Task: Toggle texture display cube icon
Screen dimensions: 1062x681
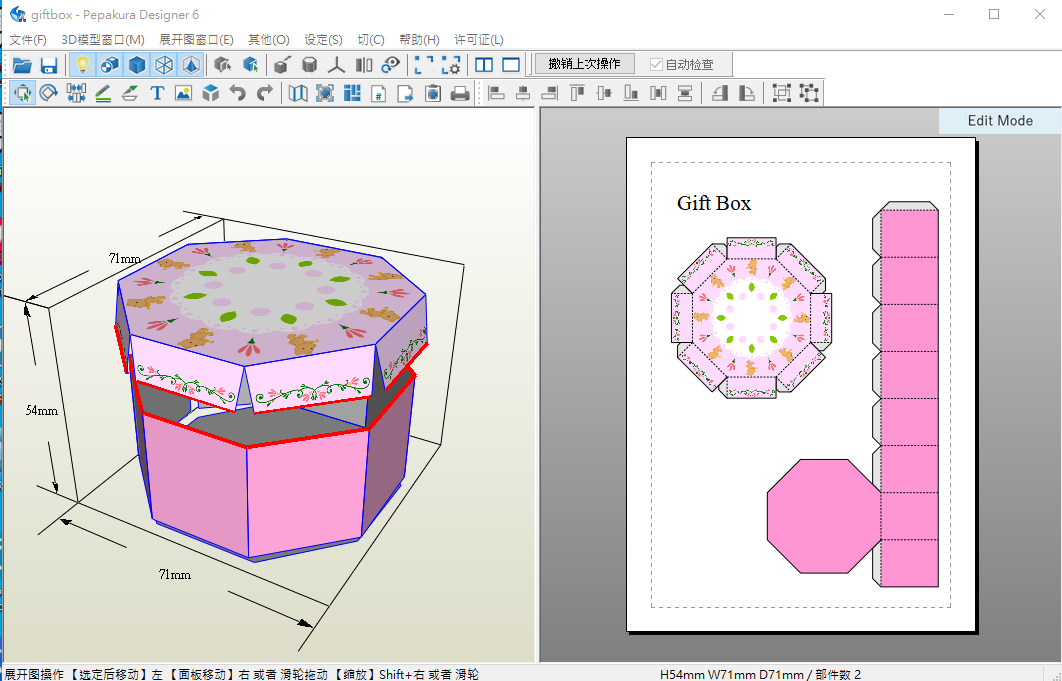Action: pyautogui.click(x=110, y=65)
